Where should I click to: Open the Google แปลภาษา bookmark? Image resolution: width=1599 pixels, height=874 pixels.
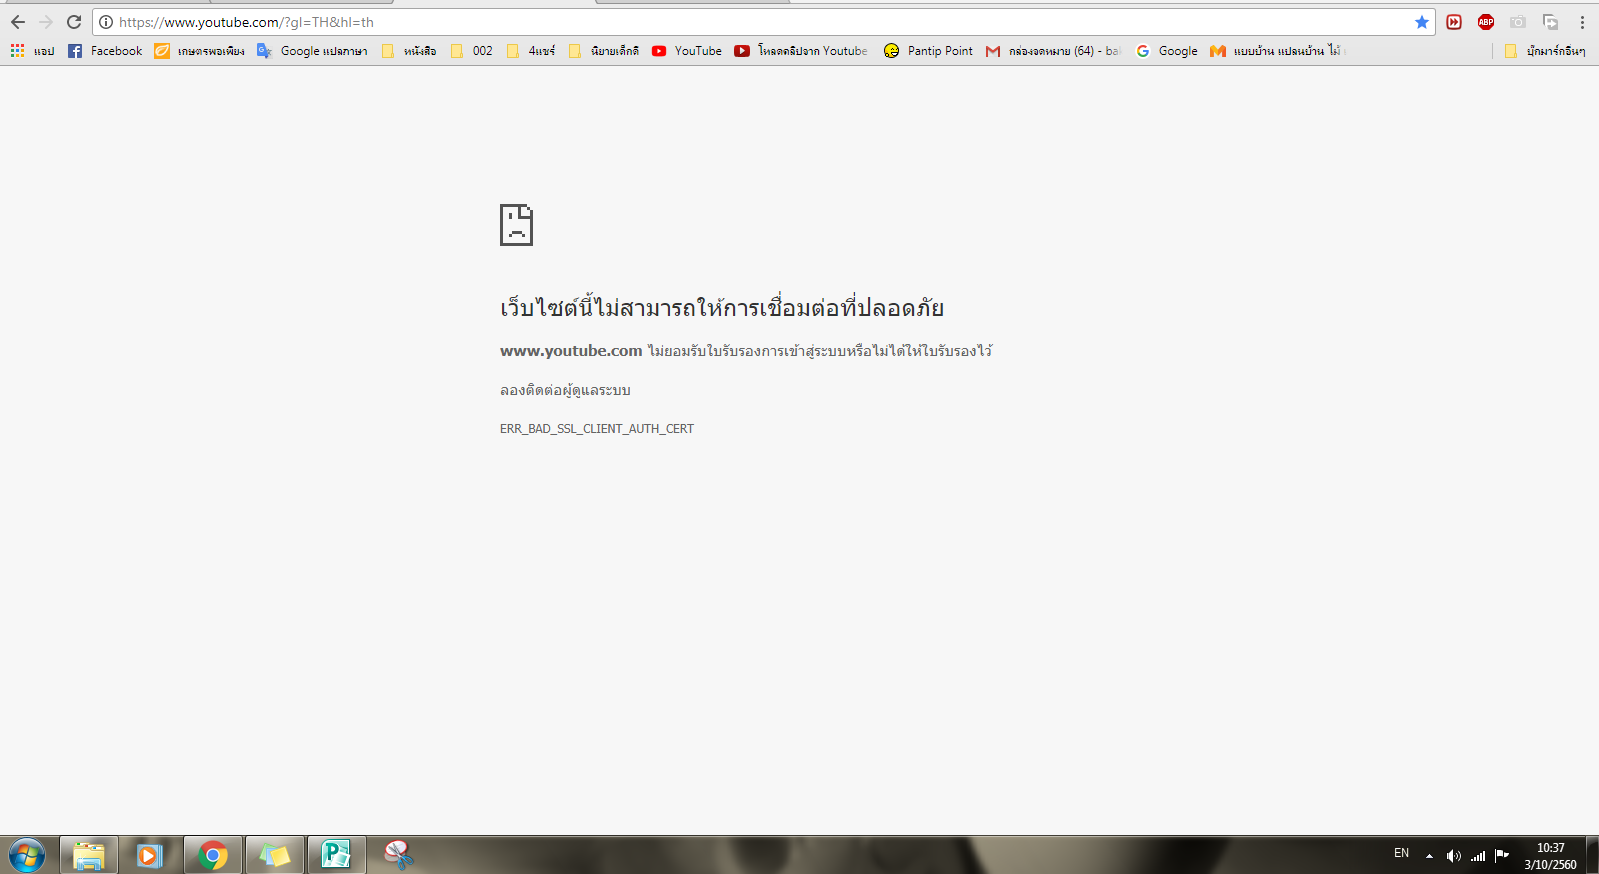(312, 51)
